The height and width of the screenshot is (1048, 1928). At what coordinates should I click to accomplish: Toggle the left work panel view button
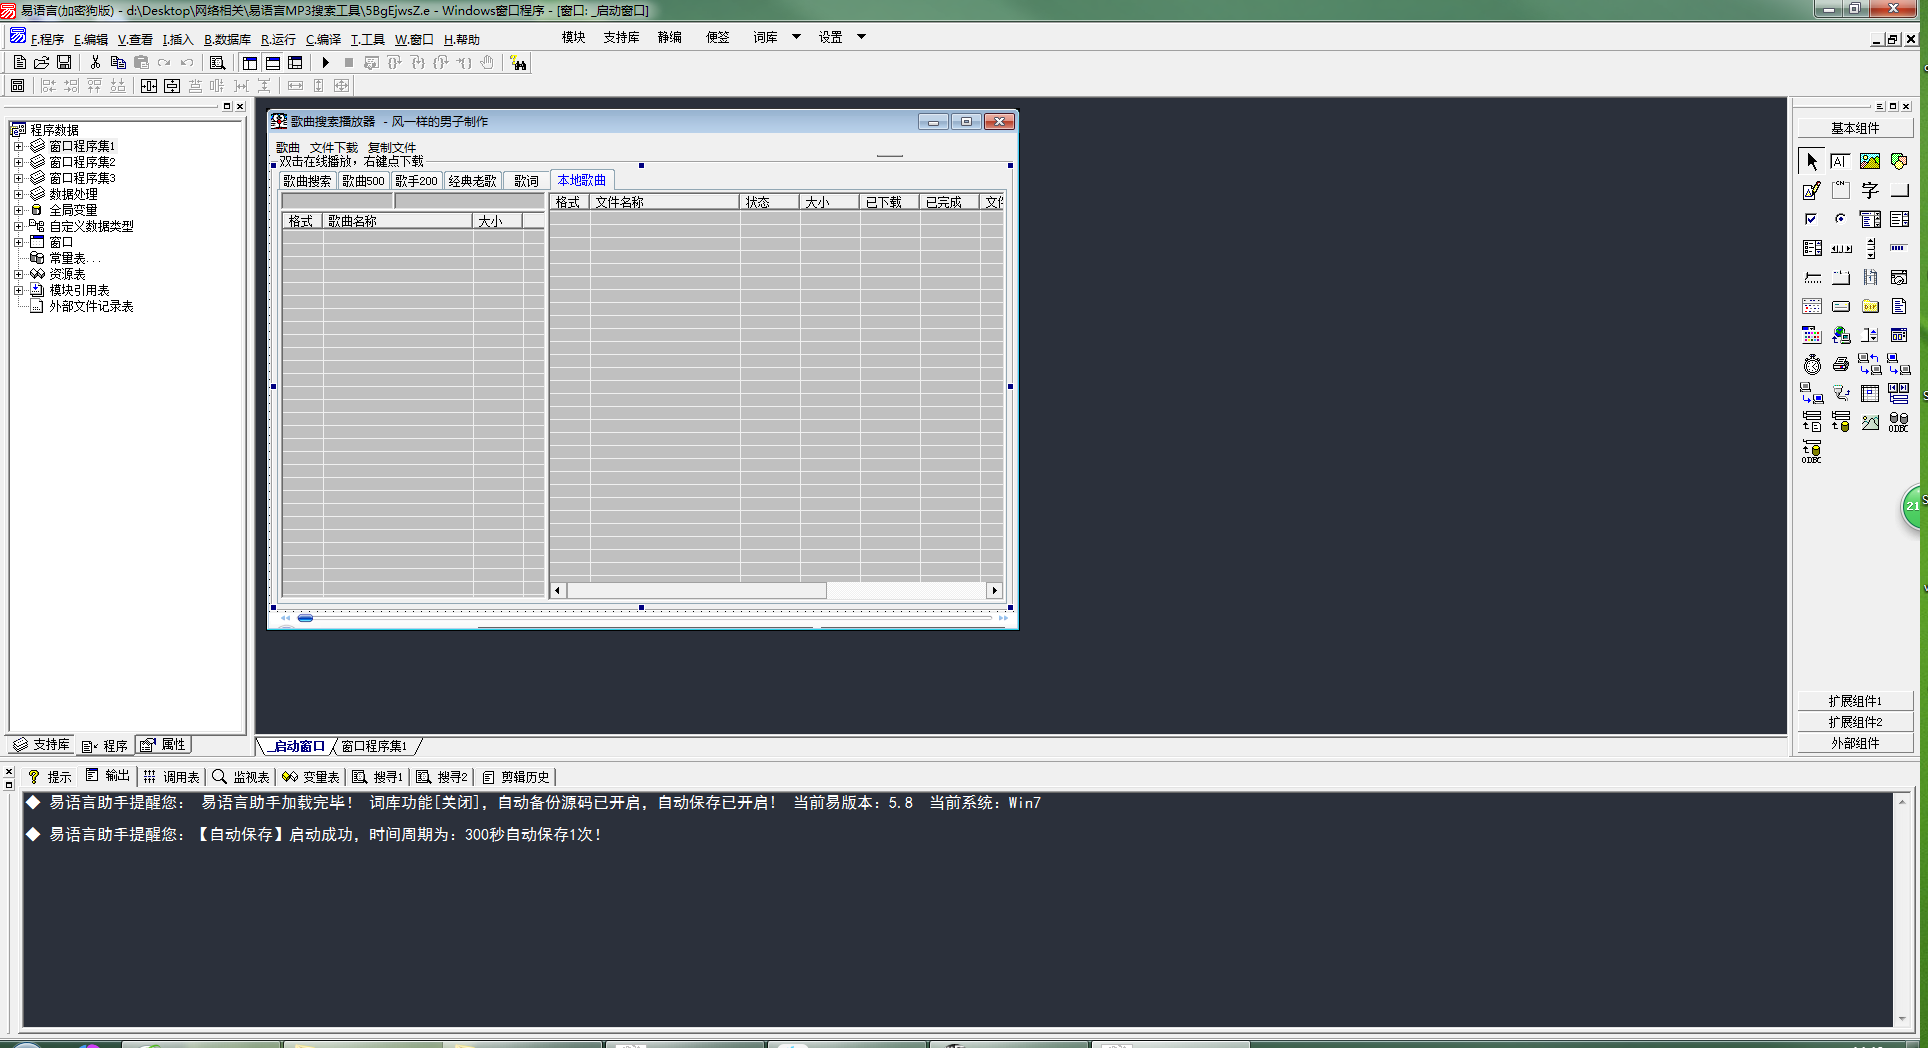click(x=250, y=63)
